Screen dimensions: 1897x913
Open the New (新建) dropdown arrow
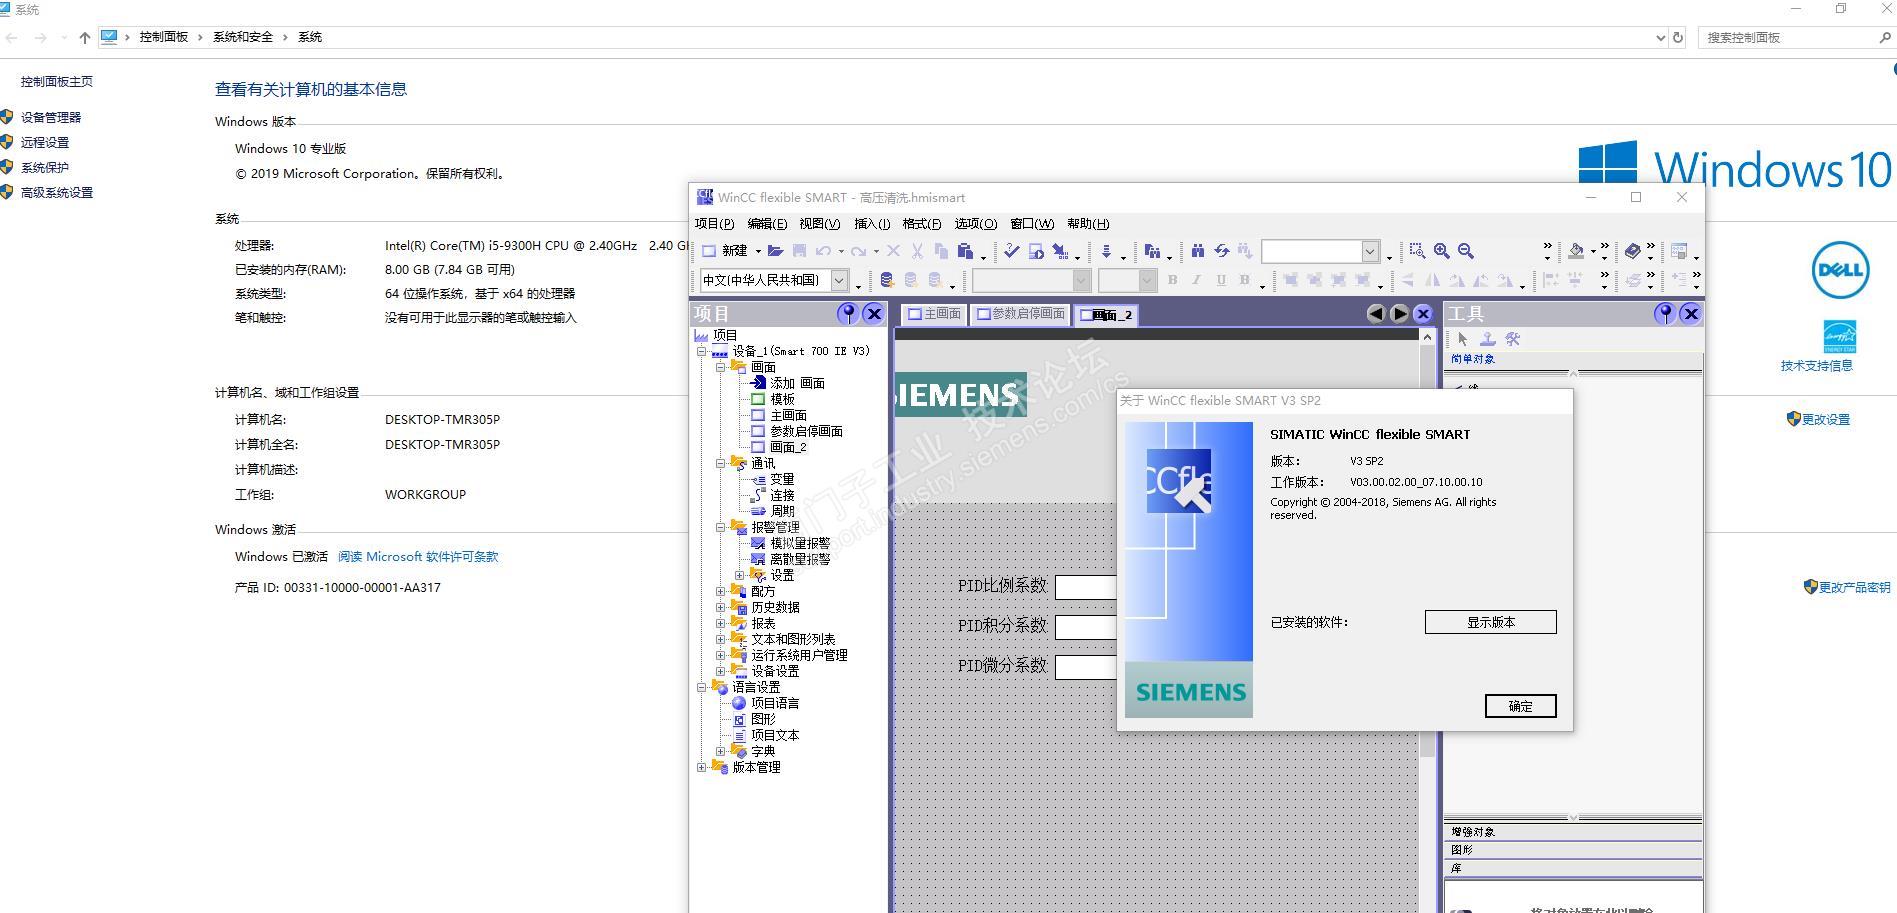point(758,251)
